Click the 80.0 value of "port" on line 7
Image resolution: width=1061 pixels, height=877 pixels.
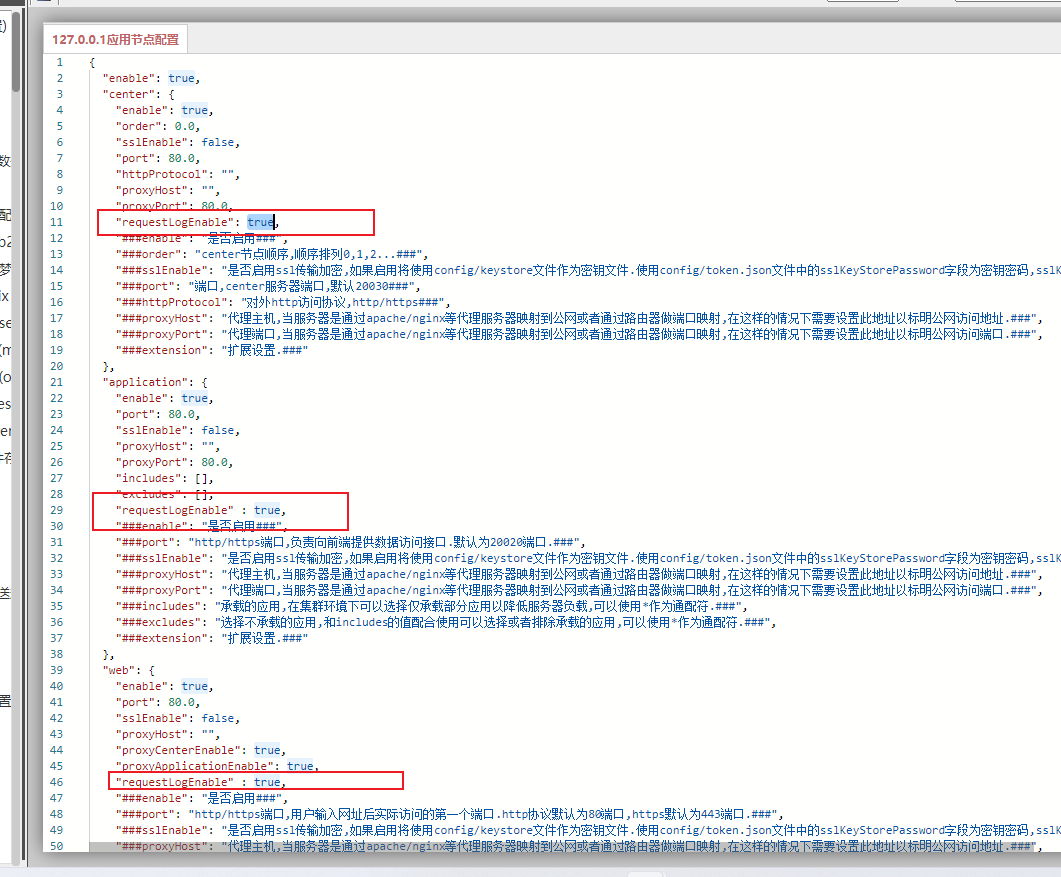181,158
